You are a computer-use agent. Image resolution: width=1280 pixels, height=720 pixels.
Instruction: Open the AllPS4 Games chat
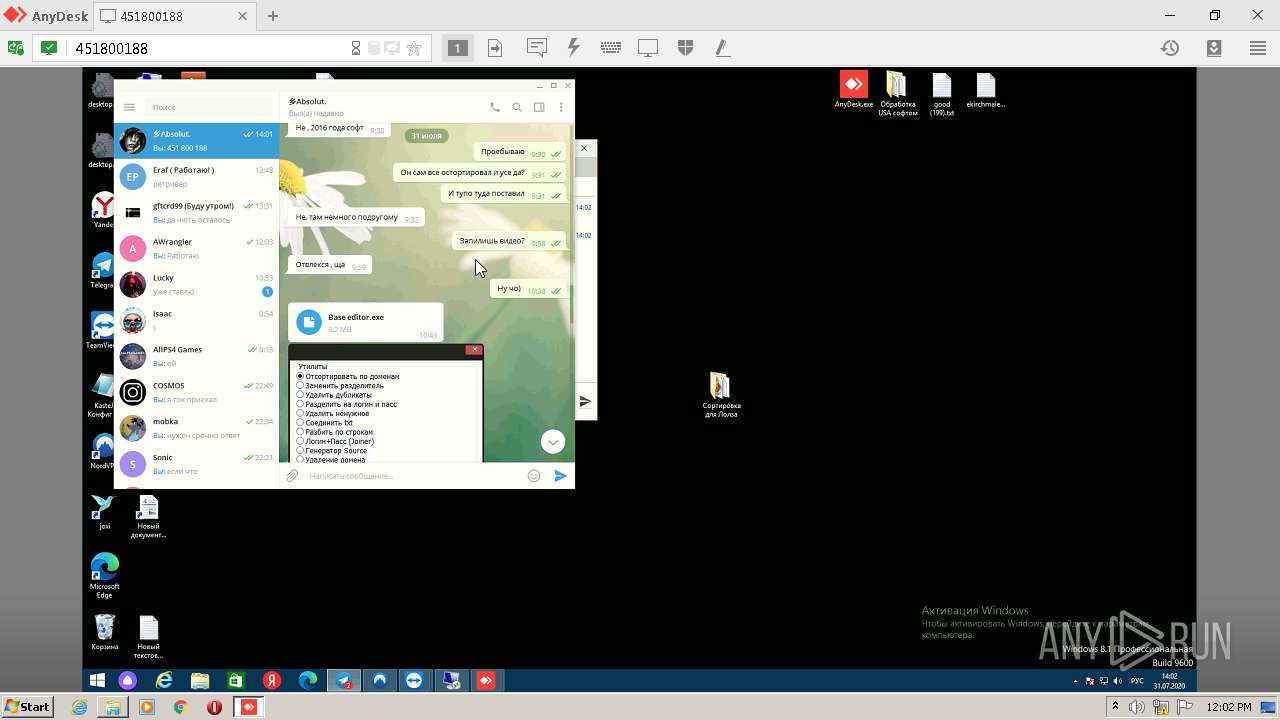196,357
